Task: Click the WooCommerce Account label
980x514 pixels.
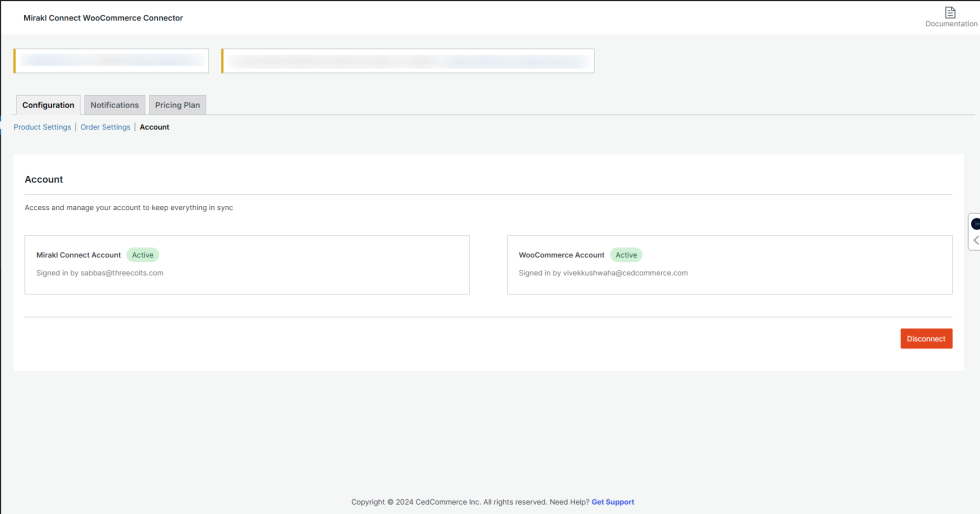Action: click(x=561, y=255)
